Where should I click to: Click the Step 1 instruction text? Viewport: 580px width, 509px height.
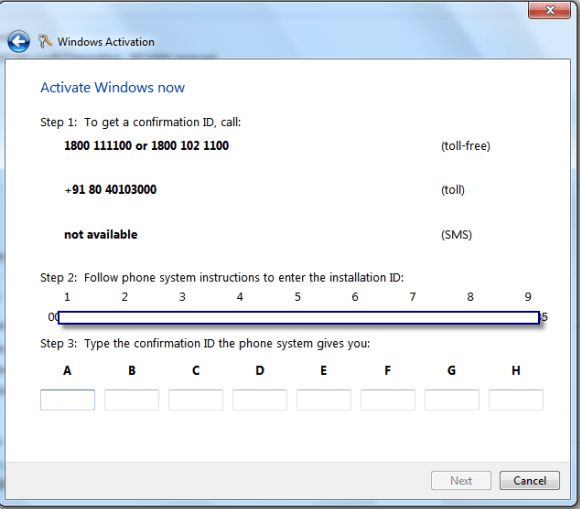pyautogui.click(x=141, y=122)
